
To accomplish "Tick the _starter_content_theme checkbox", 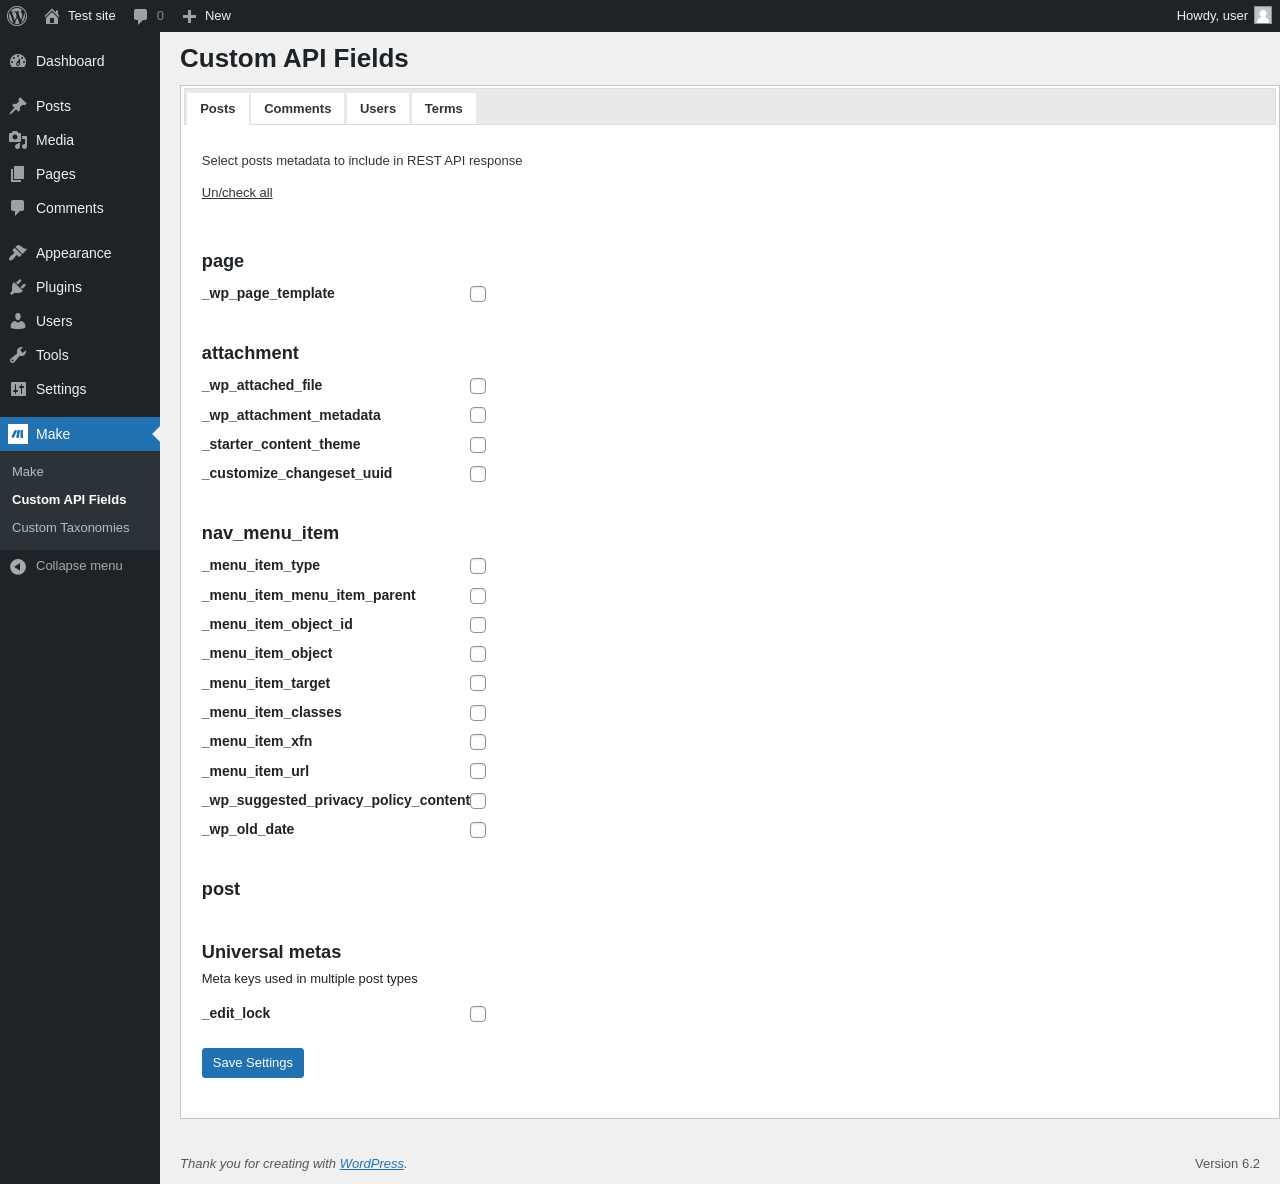I will [478, 445].
